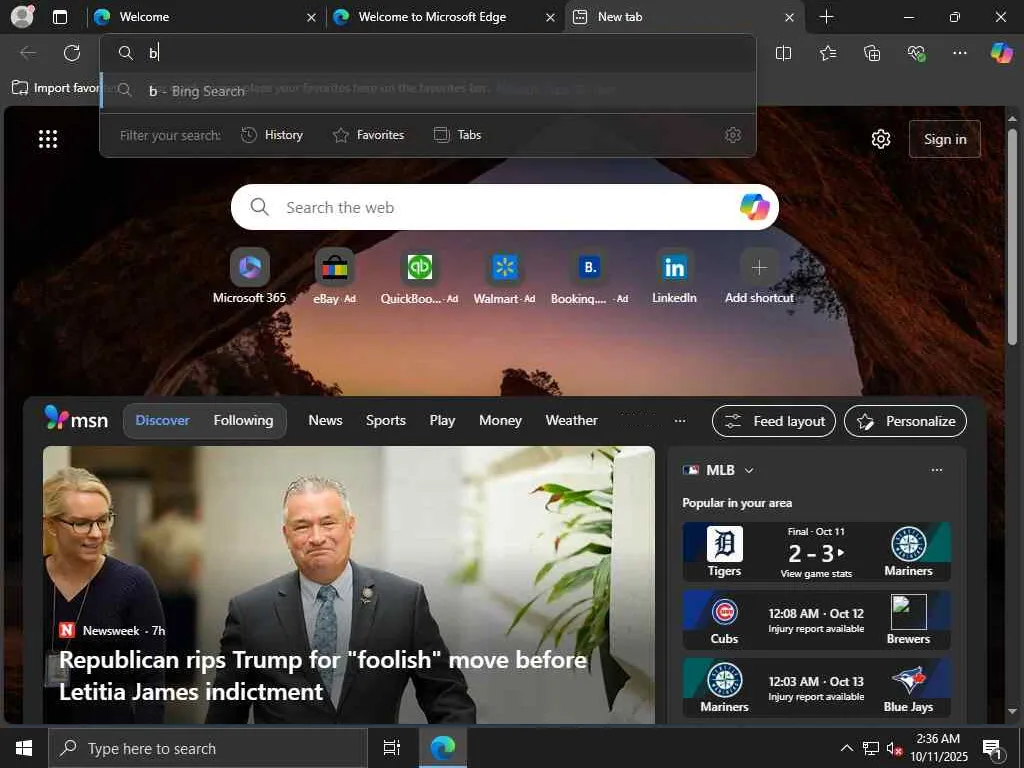Open the LinkedIn shortcut tile
Screen dimensions: 1024x768
point(674,276)
